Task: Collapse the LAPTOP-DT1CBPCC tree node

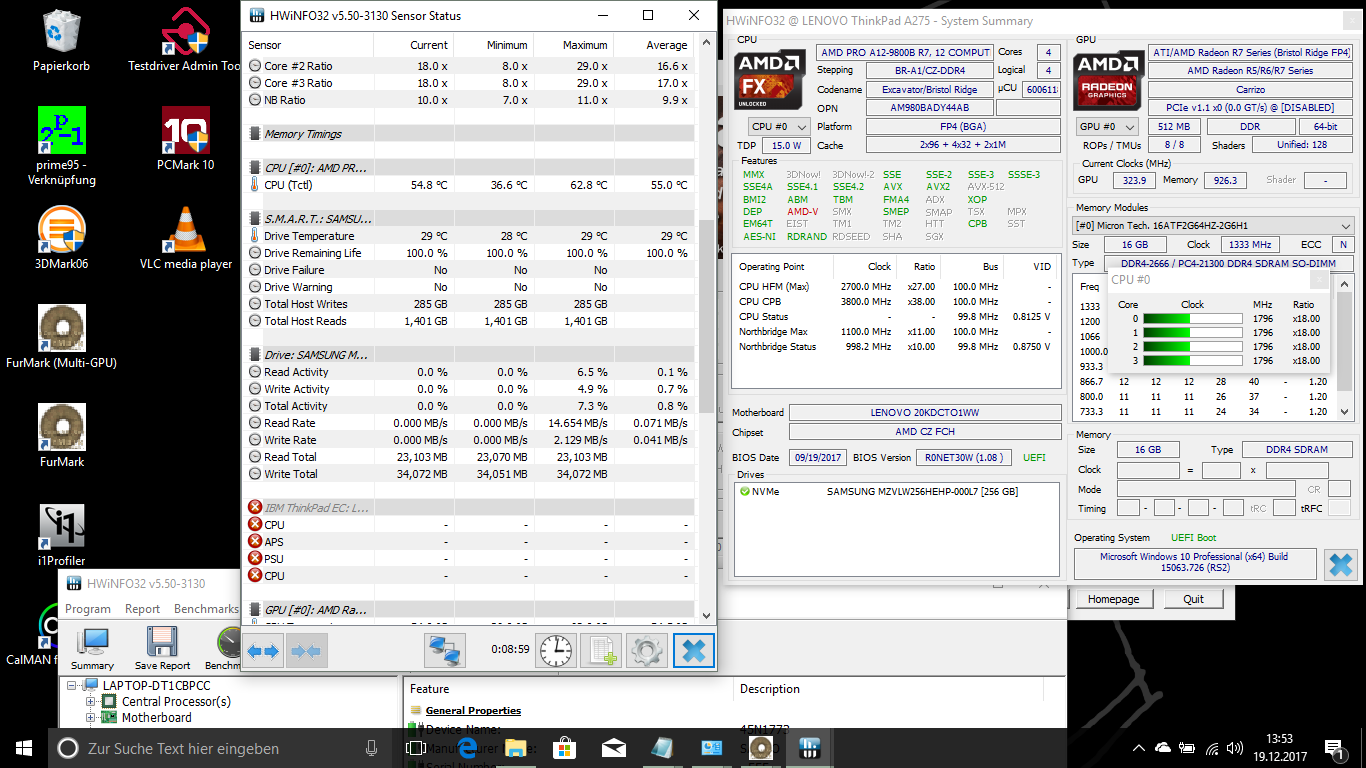Action: tap(73, 686)
